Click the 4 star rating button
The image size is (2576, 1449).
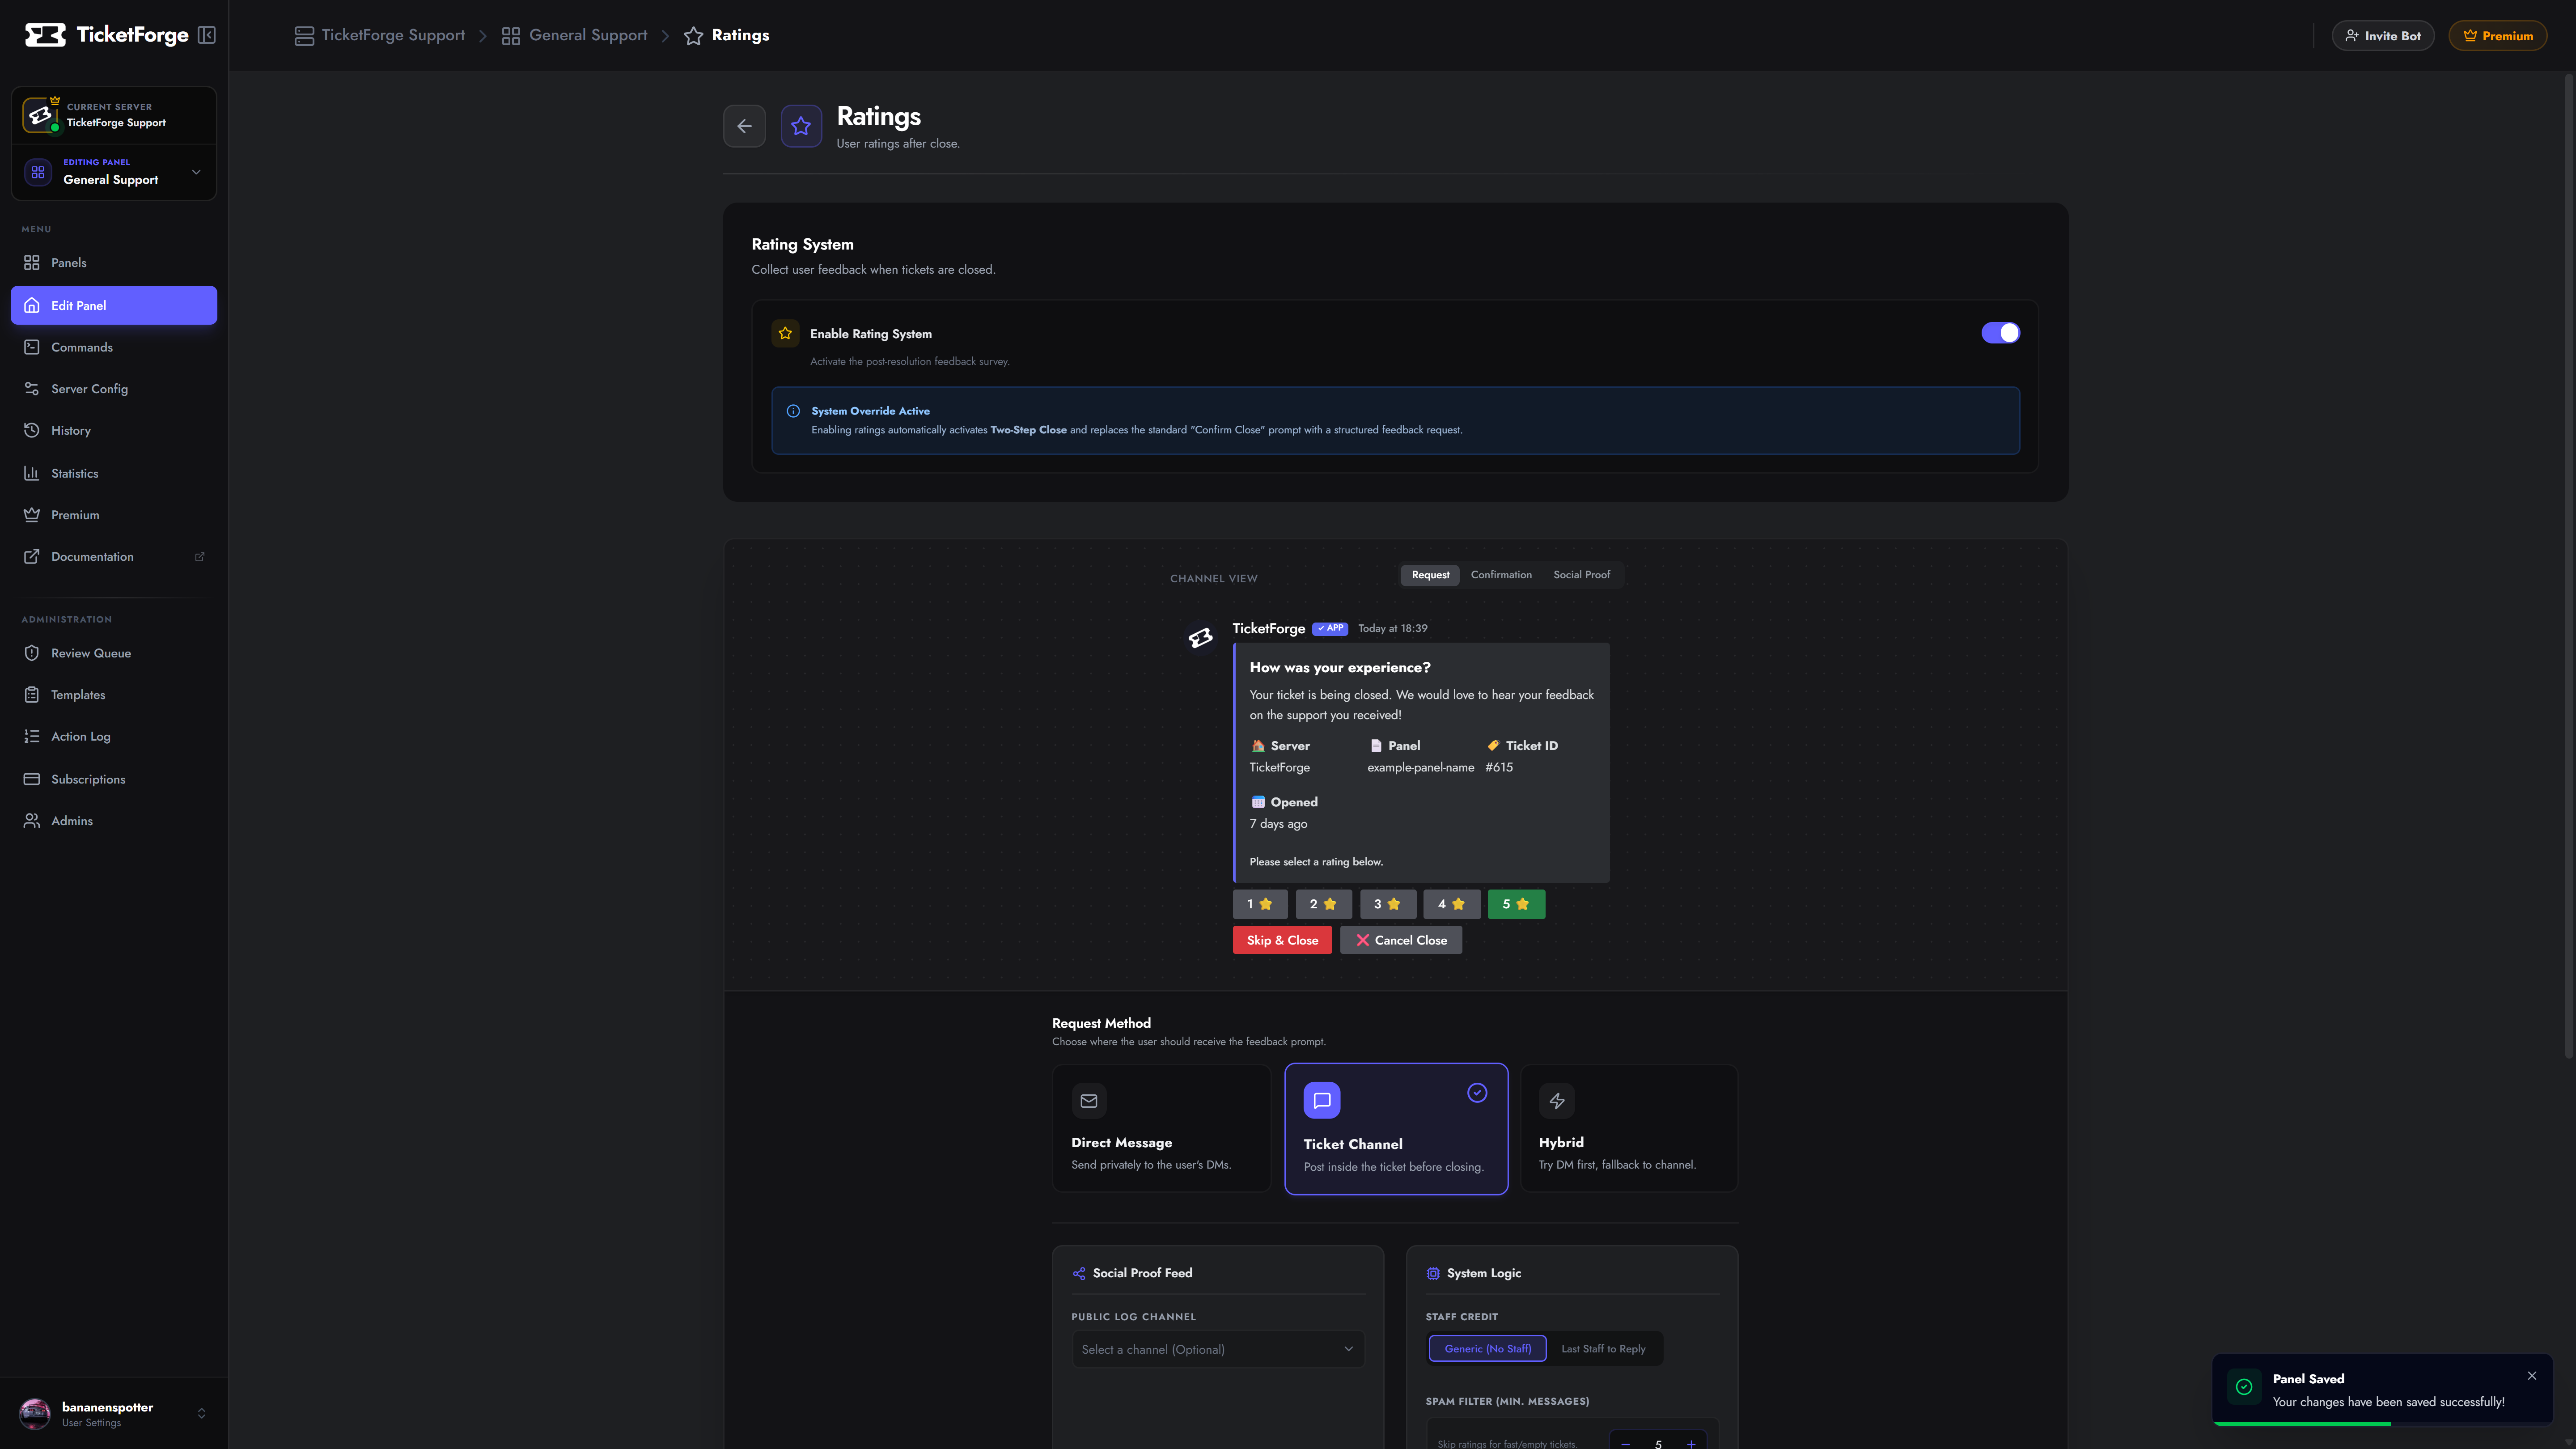(1452, 904)
